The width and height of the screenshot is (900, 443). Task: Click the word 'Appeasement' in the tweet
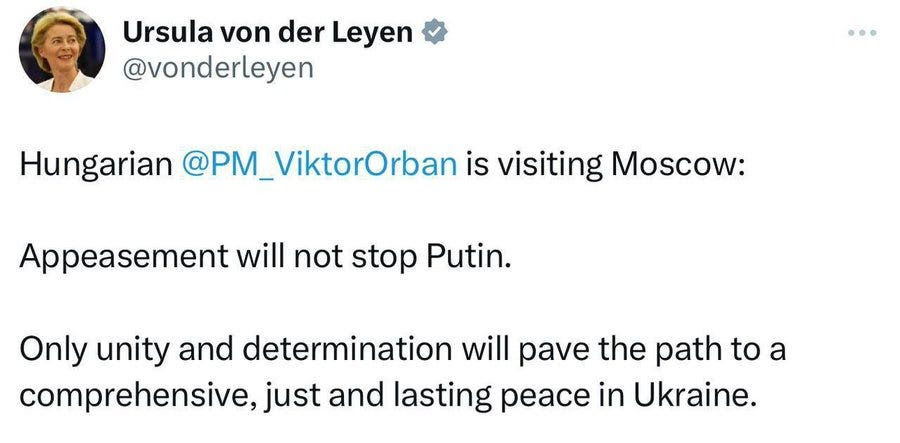pyautogui.click(x=123, y=259)
